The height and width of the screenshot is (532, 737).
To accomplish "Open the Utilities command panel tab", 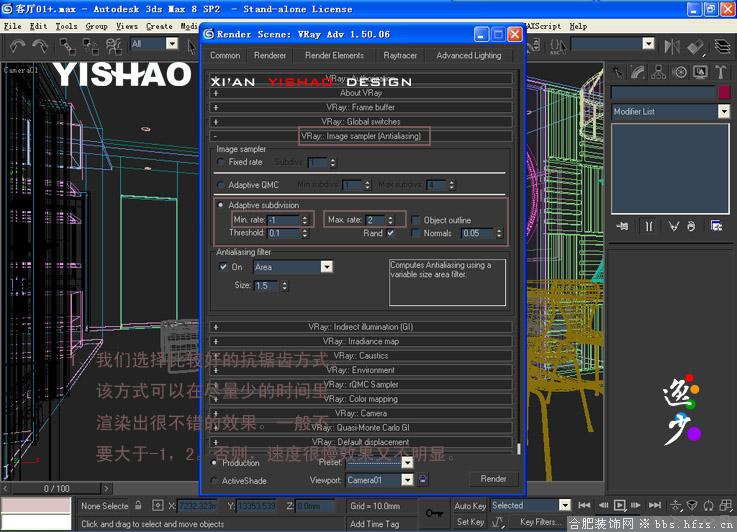I will 720,72.
